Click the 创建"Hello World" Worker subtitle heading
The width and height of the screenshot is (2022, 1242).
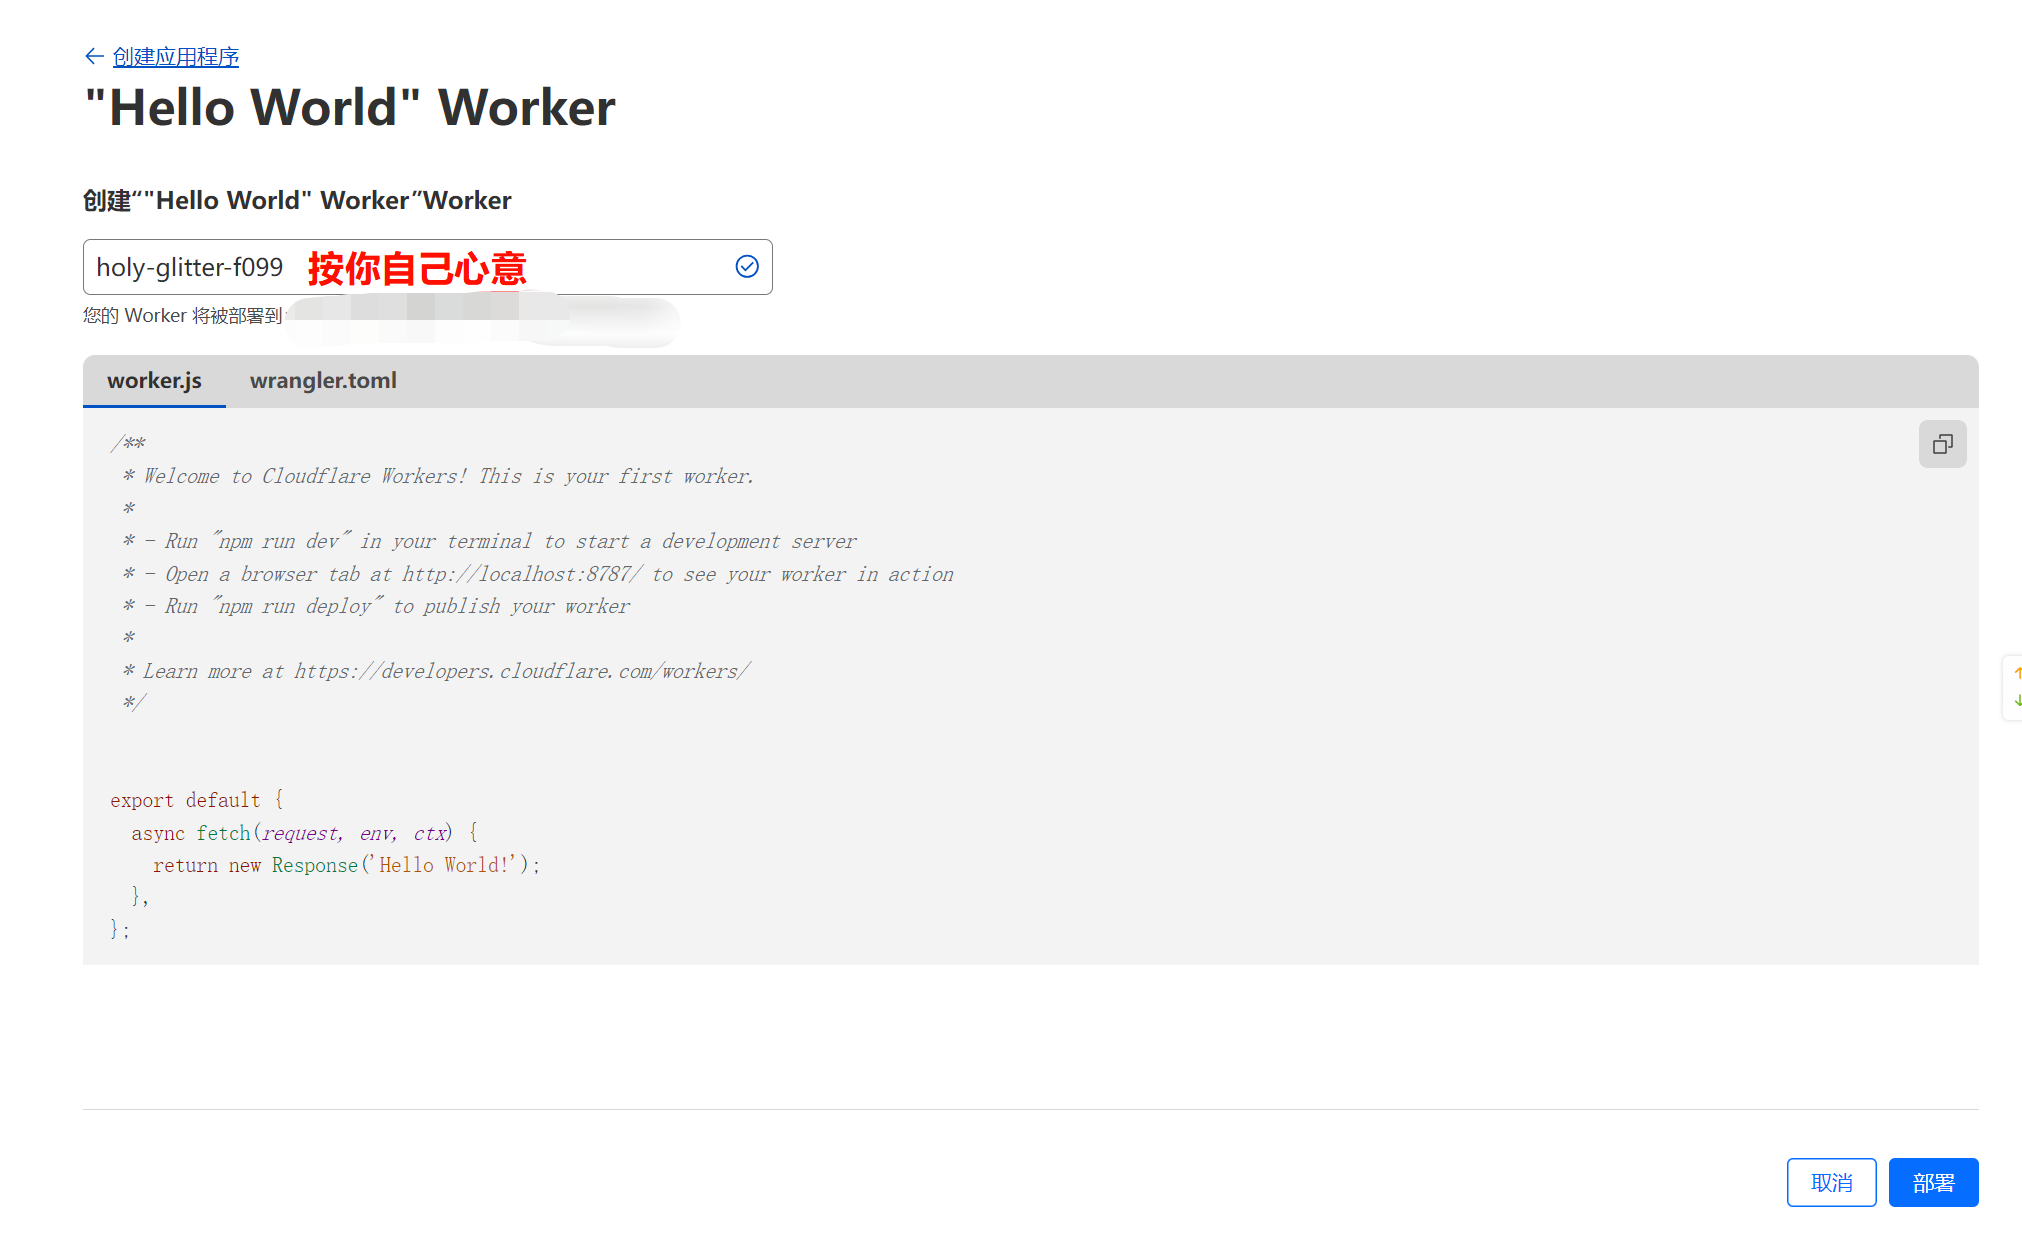(x=297, y=200)
